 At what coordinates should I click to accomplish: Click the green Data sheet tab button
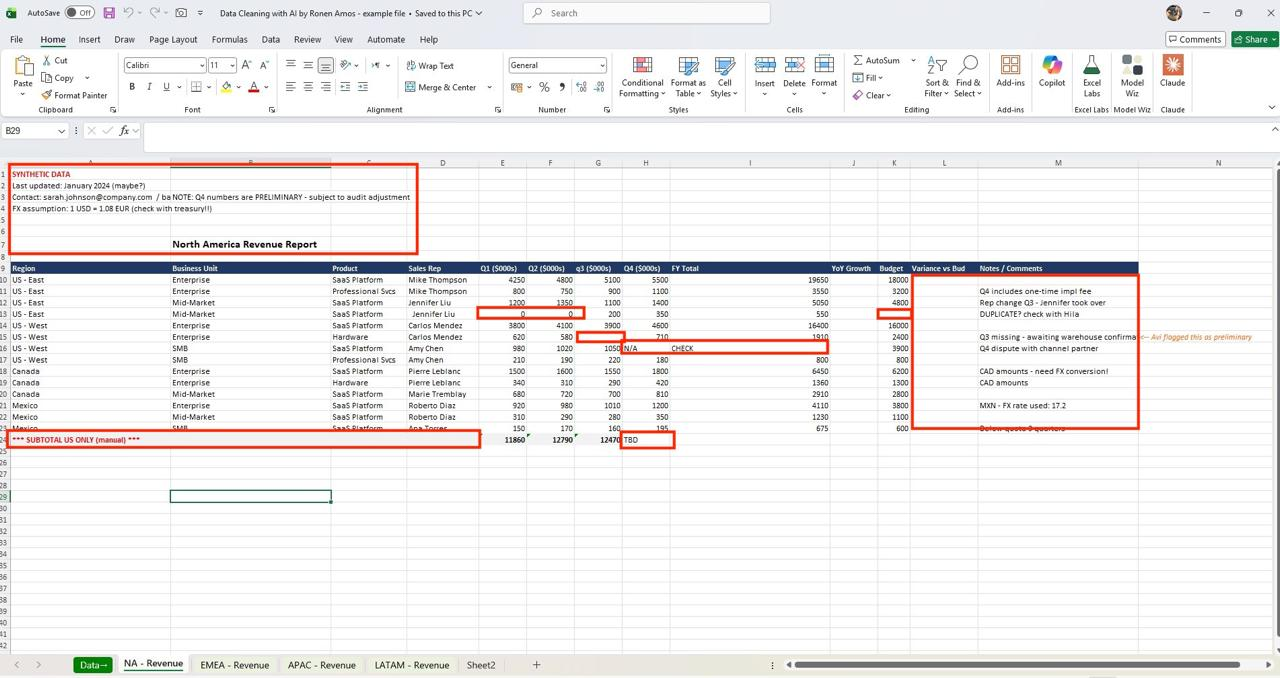coord(92,665)
